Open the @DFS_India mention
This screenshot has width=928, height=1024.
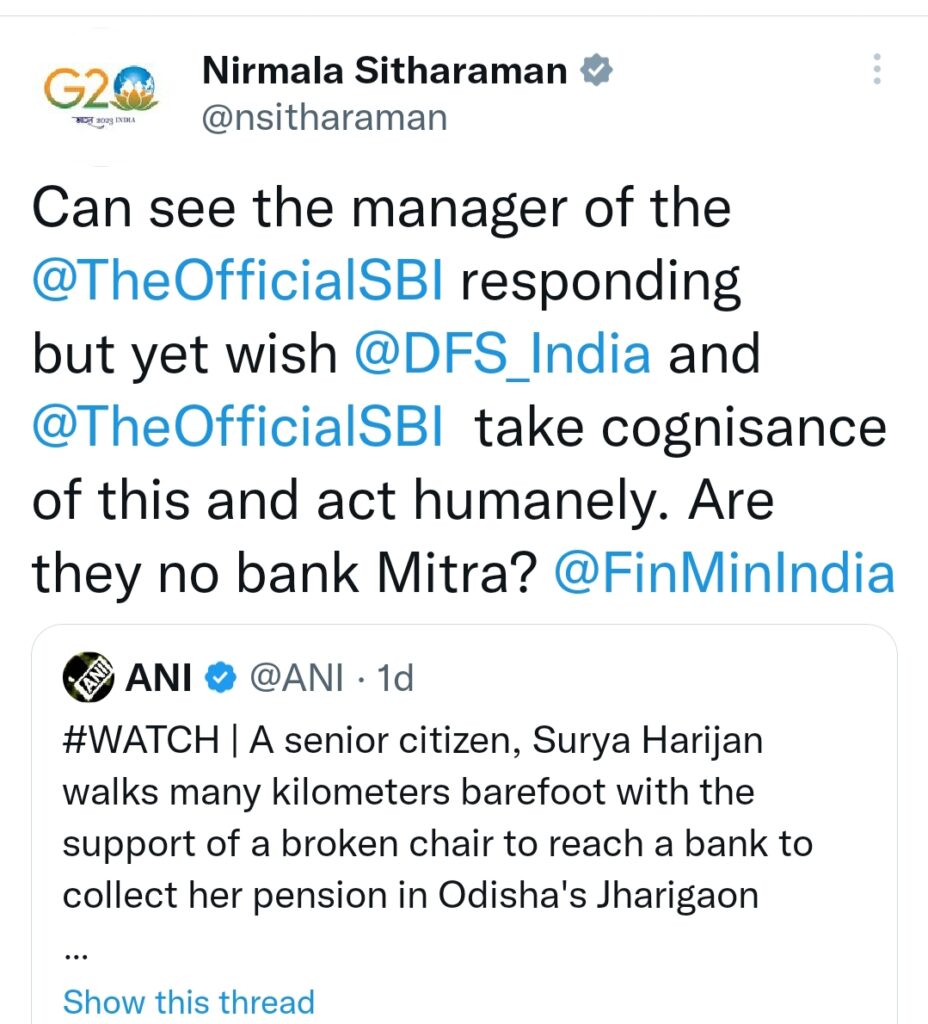click(x=502, y=354)
